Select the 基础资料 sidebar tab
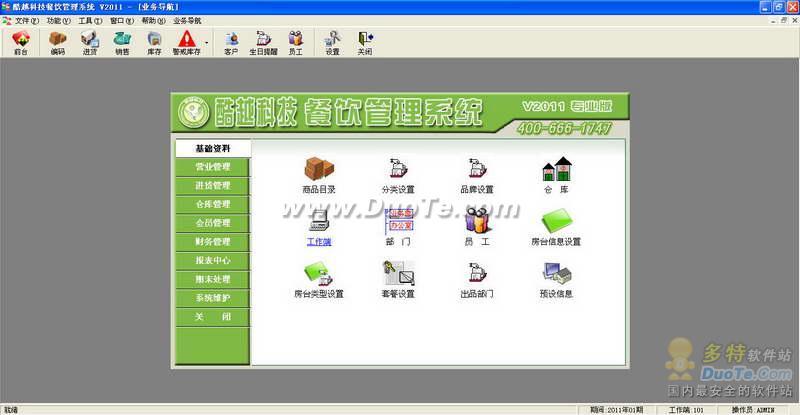This screenshot has height=415, width=800. click(x=213, y=149)
